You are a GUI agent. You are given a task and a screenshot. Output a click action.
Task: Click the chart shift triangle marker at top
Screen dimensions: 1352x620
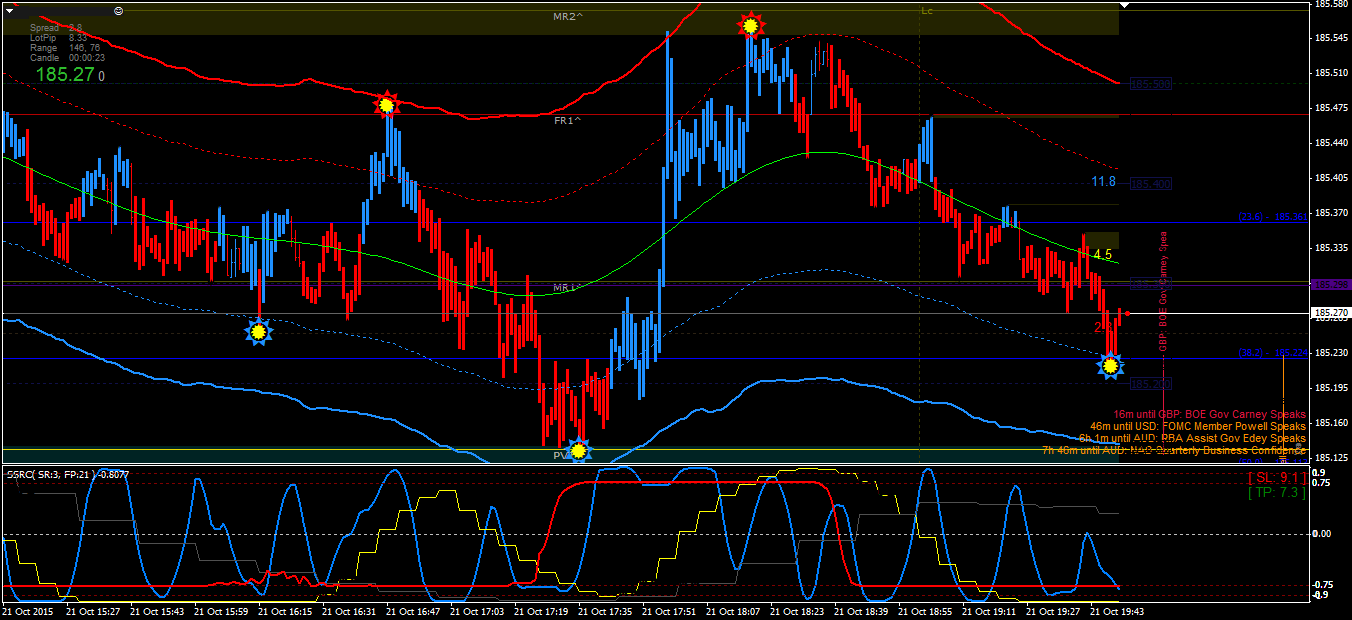(1124, 5)
